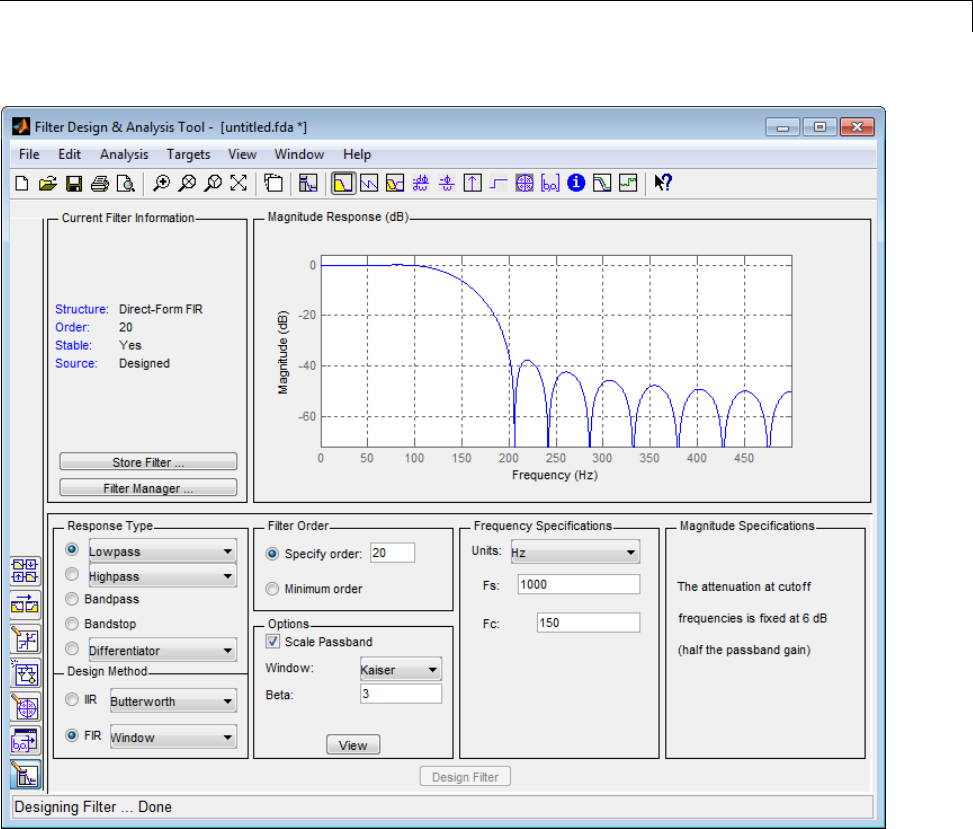This screenshot has height=829, width=973.
Task: Choose the Minimum order option
Action: (x=273, y=589)
